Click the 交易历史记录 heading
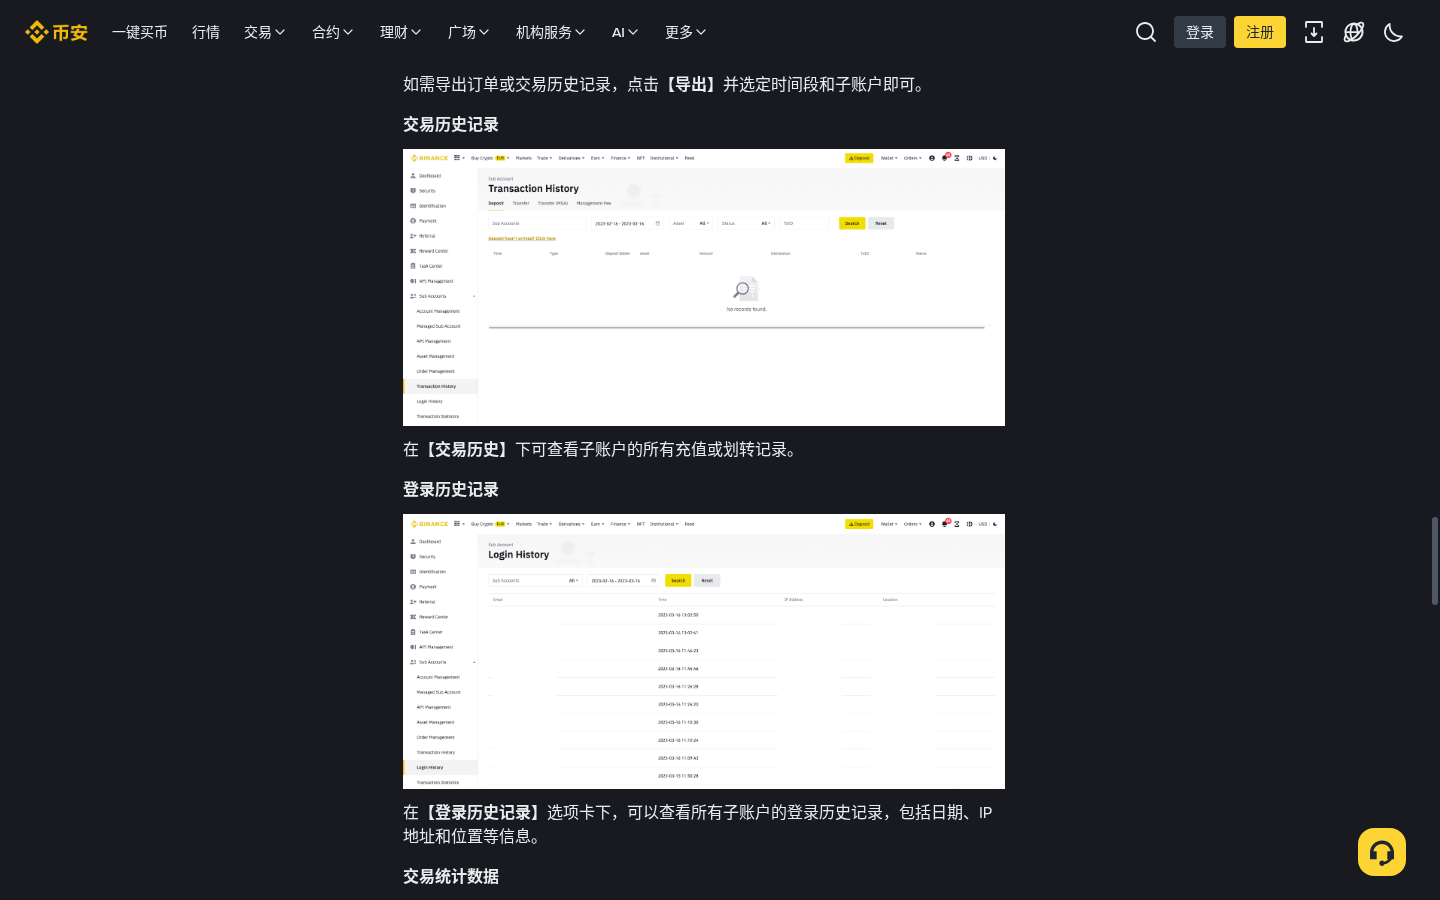 [x=451, y=125]
